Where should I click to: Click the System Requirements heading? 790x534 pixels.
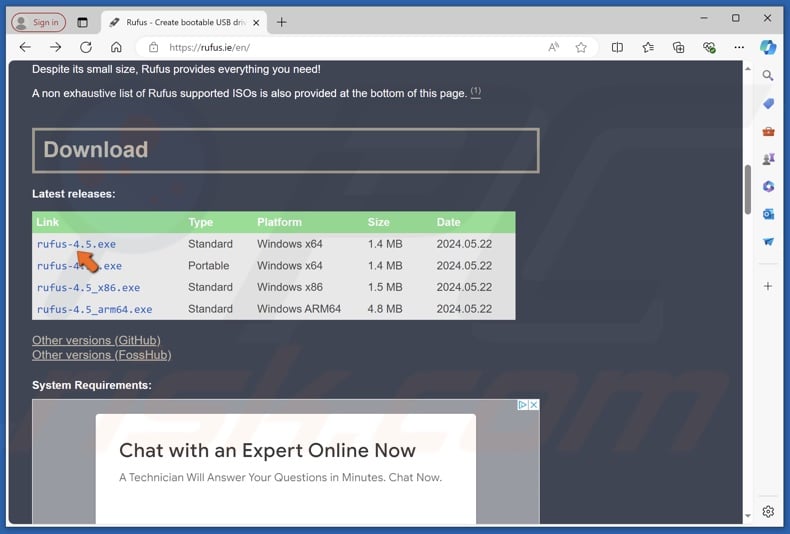click(92, 385)
